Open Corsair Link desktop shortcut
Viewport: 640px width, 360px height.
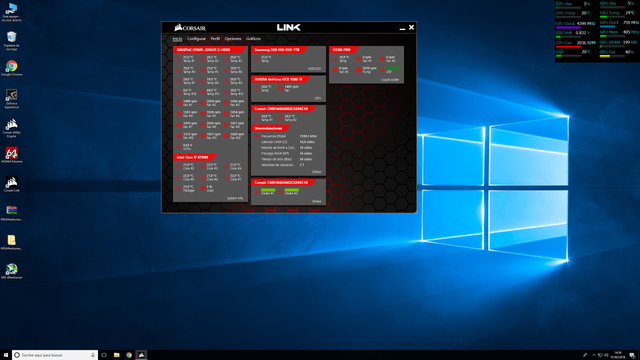coord(11,184)
